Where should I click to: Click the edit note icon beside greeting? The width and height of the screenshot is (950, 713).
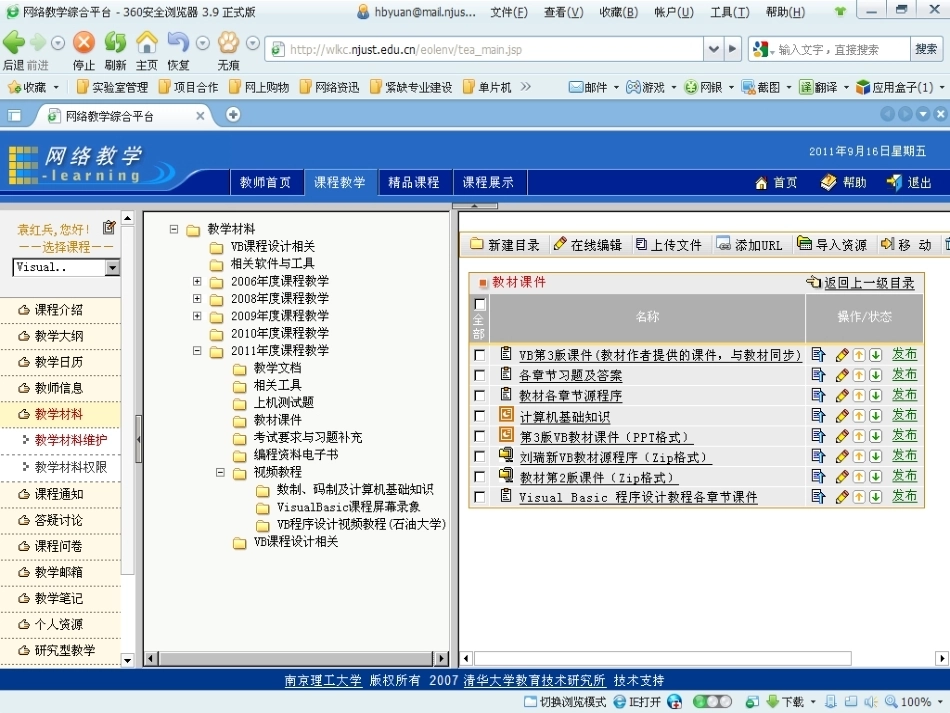(109, 227)
